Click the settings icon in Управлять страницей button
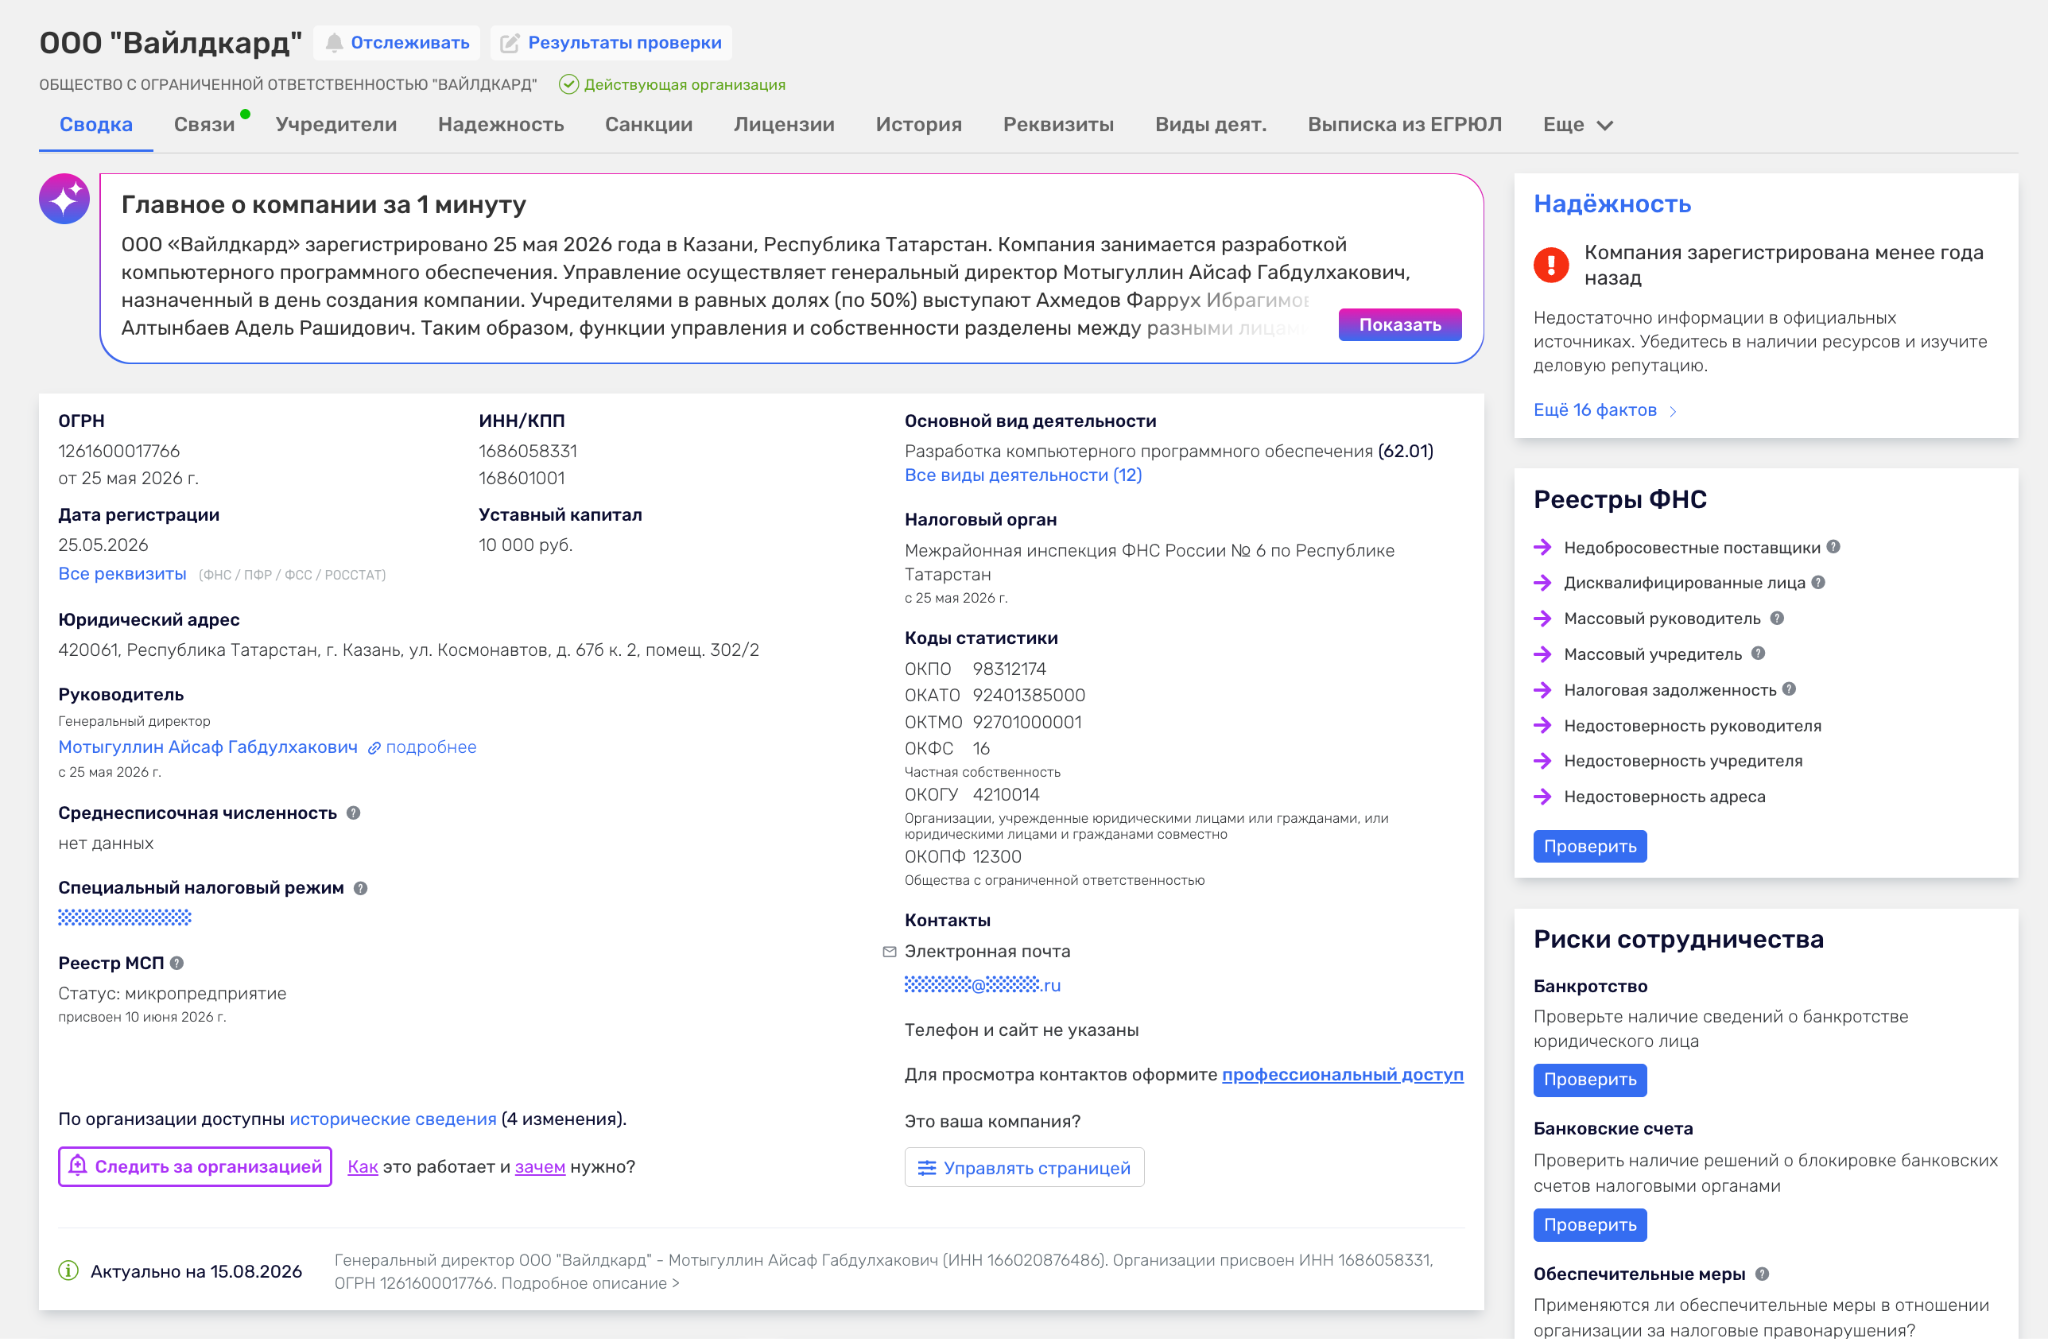This screenshot has width=2048, height=1339. click(927, 1168)
